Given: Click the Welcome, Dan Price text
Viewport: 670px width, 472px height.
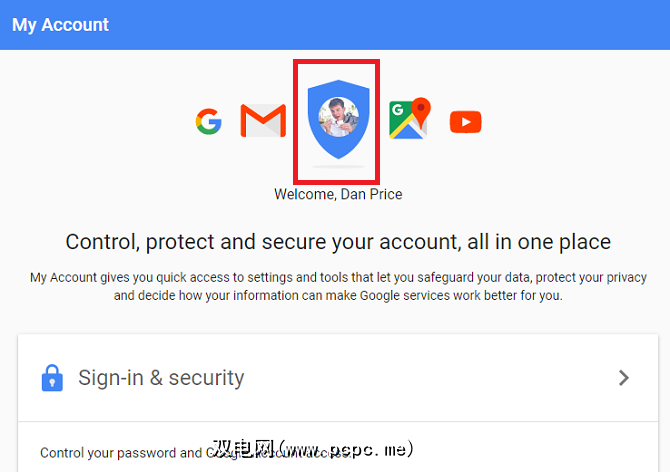Looking at the screenshot, I should (338, 194).
